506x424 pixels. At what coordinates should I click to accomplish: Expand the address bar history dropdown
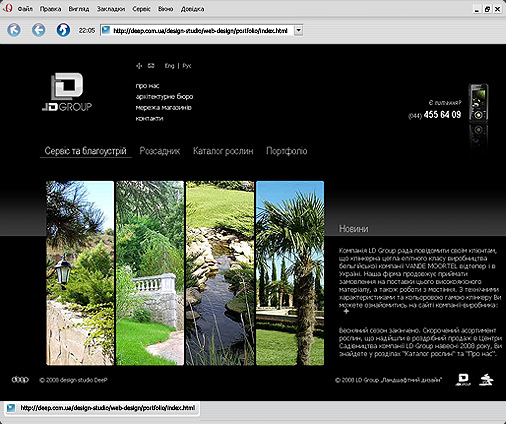click(299, 30)
